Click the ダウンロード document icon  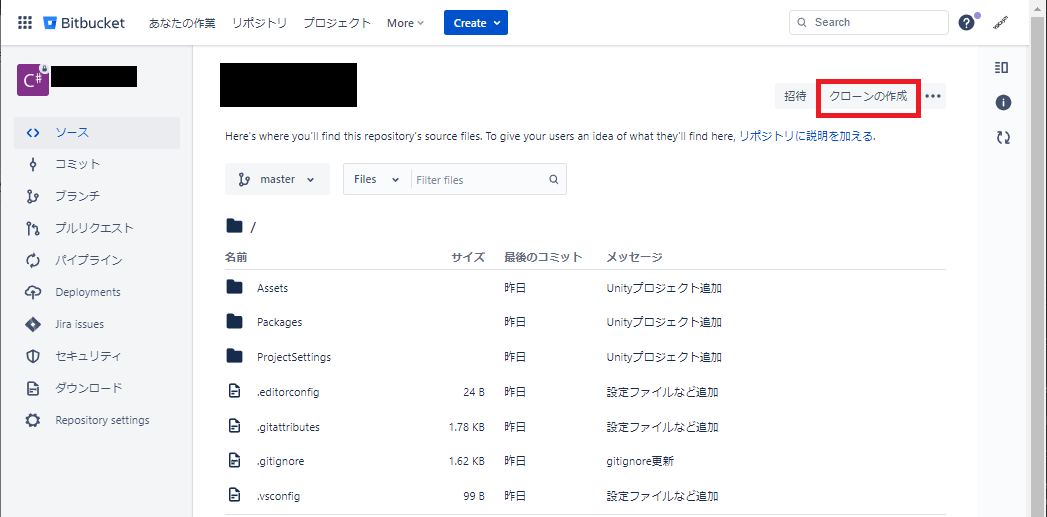coord(33,388)
